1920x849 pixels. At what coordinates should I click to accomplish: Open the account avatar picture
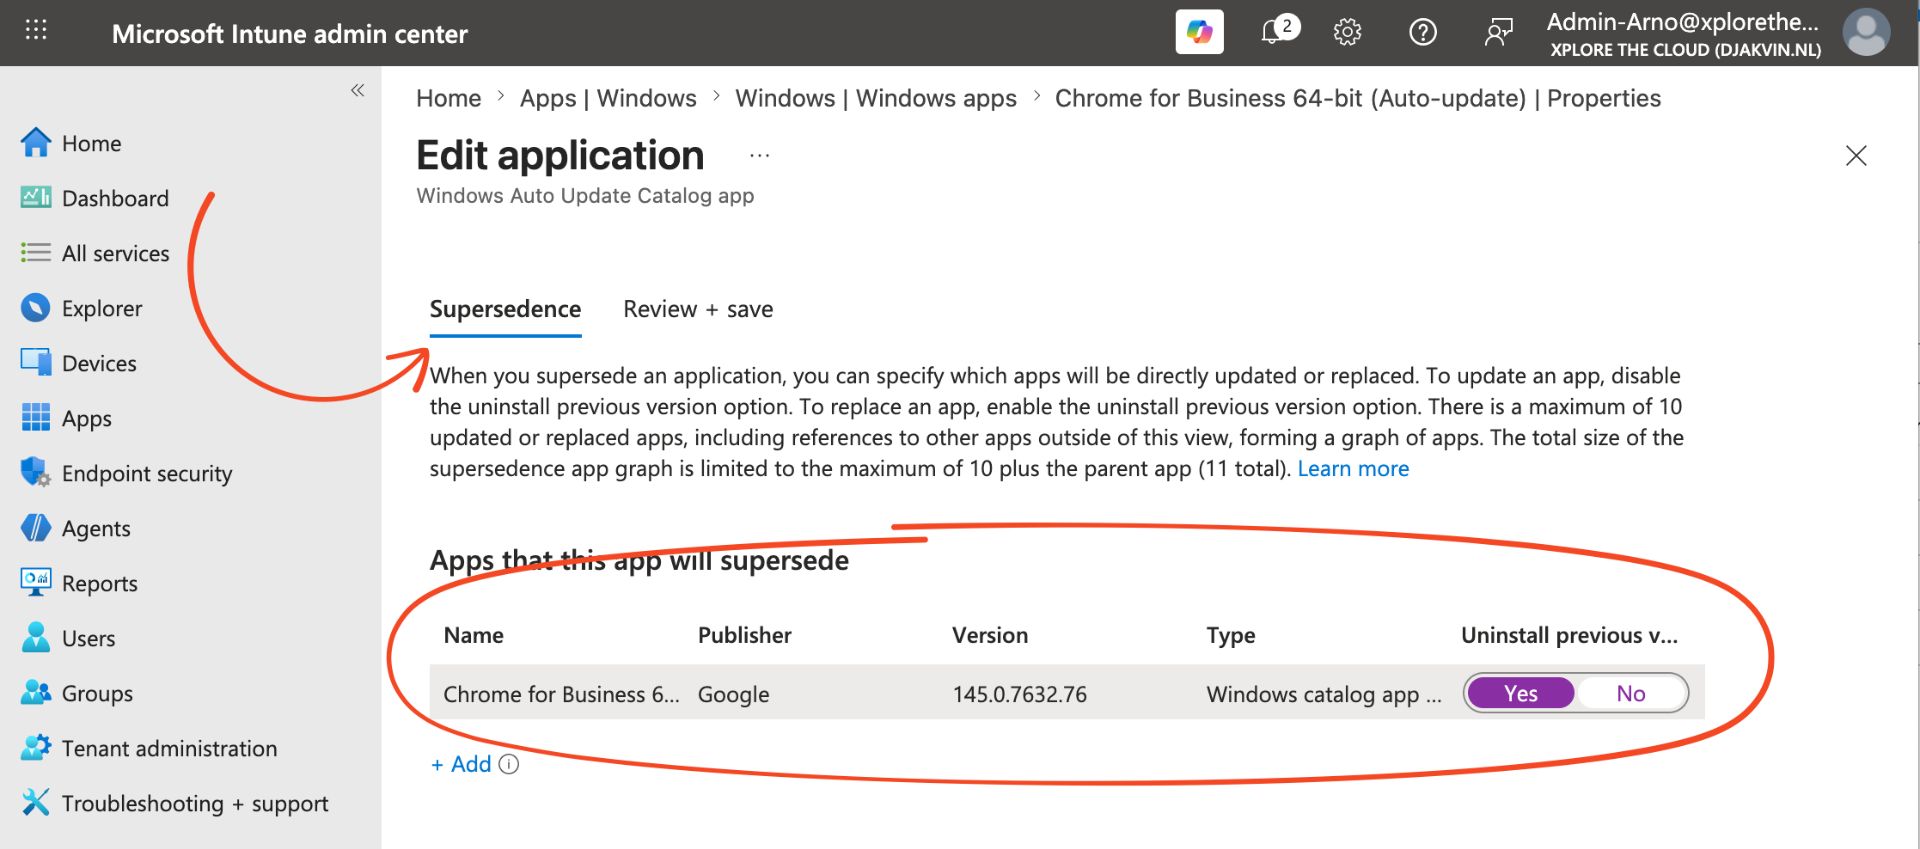(1866, 32)
